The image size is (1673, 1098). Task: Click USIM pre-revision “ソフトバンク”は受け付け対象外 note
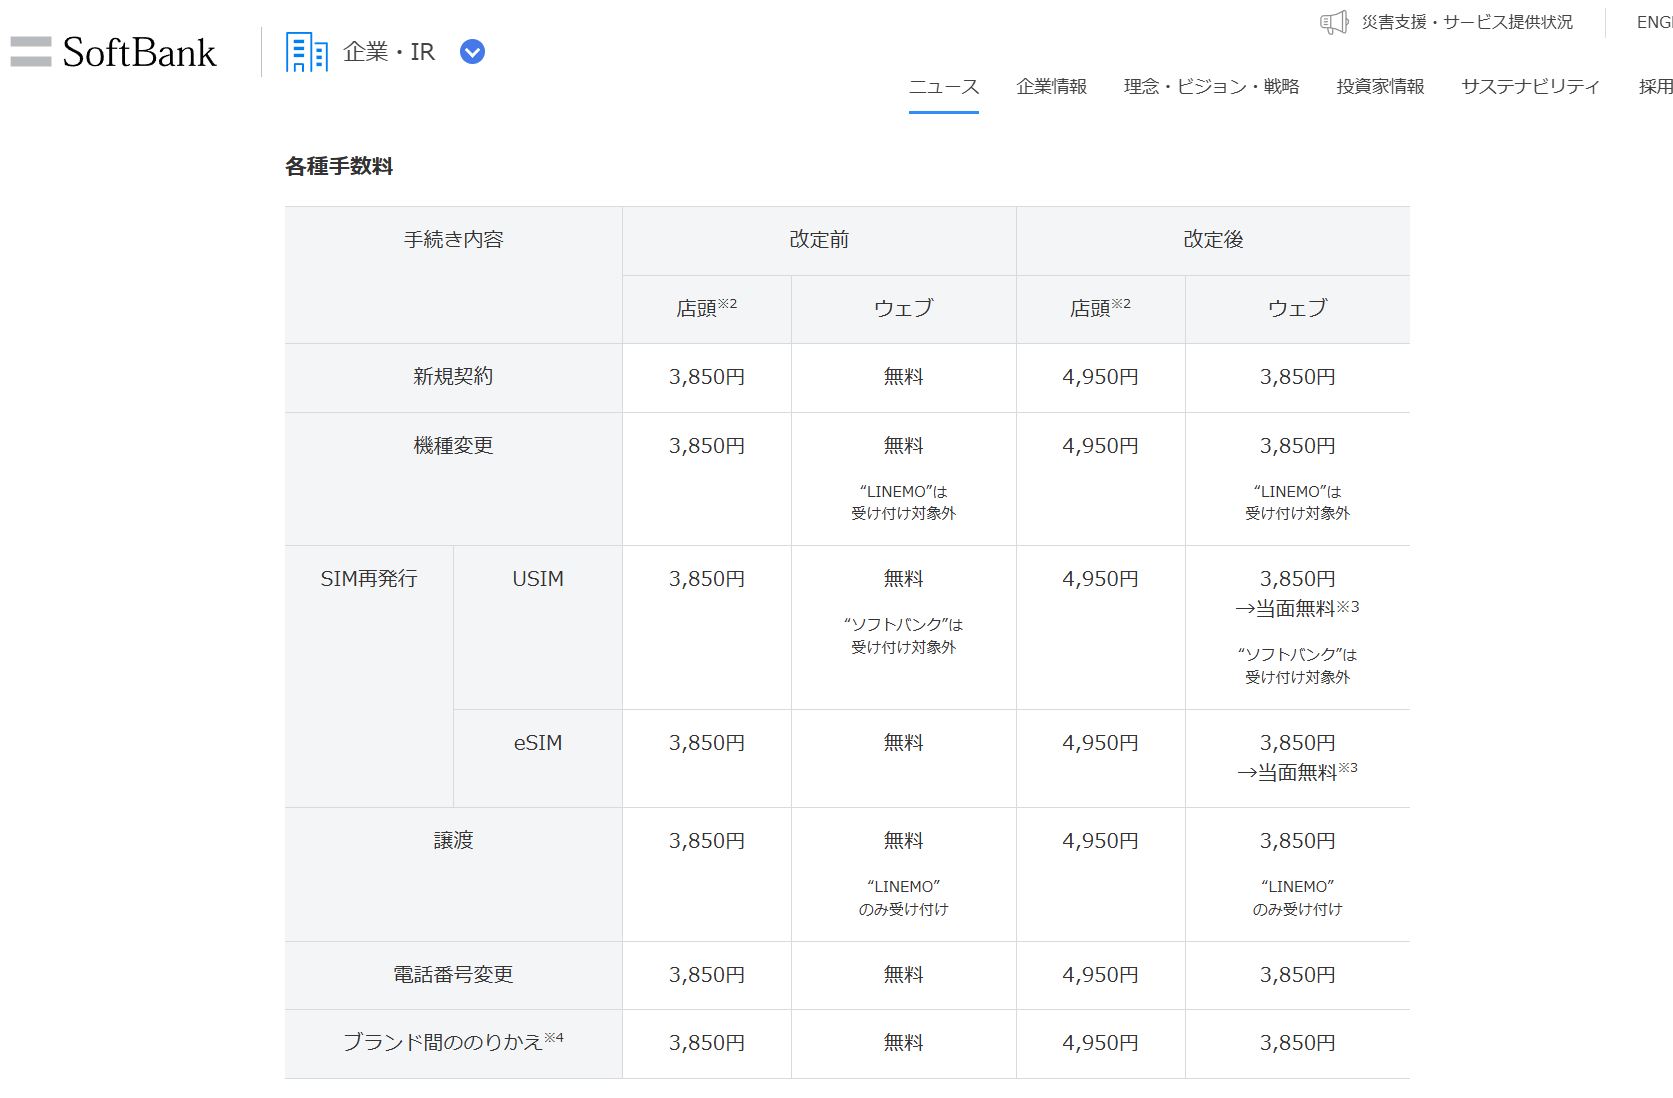point(903,636)
